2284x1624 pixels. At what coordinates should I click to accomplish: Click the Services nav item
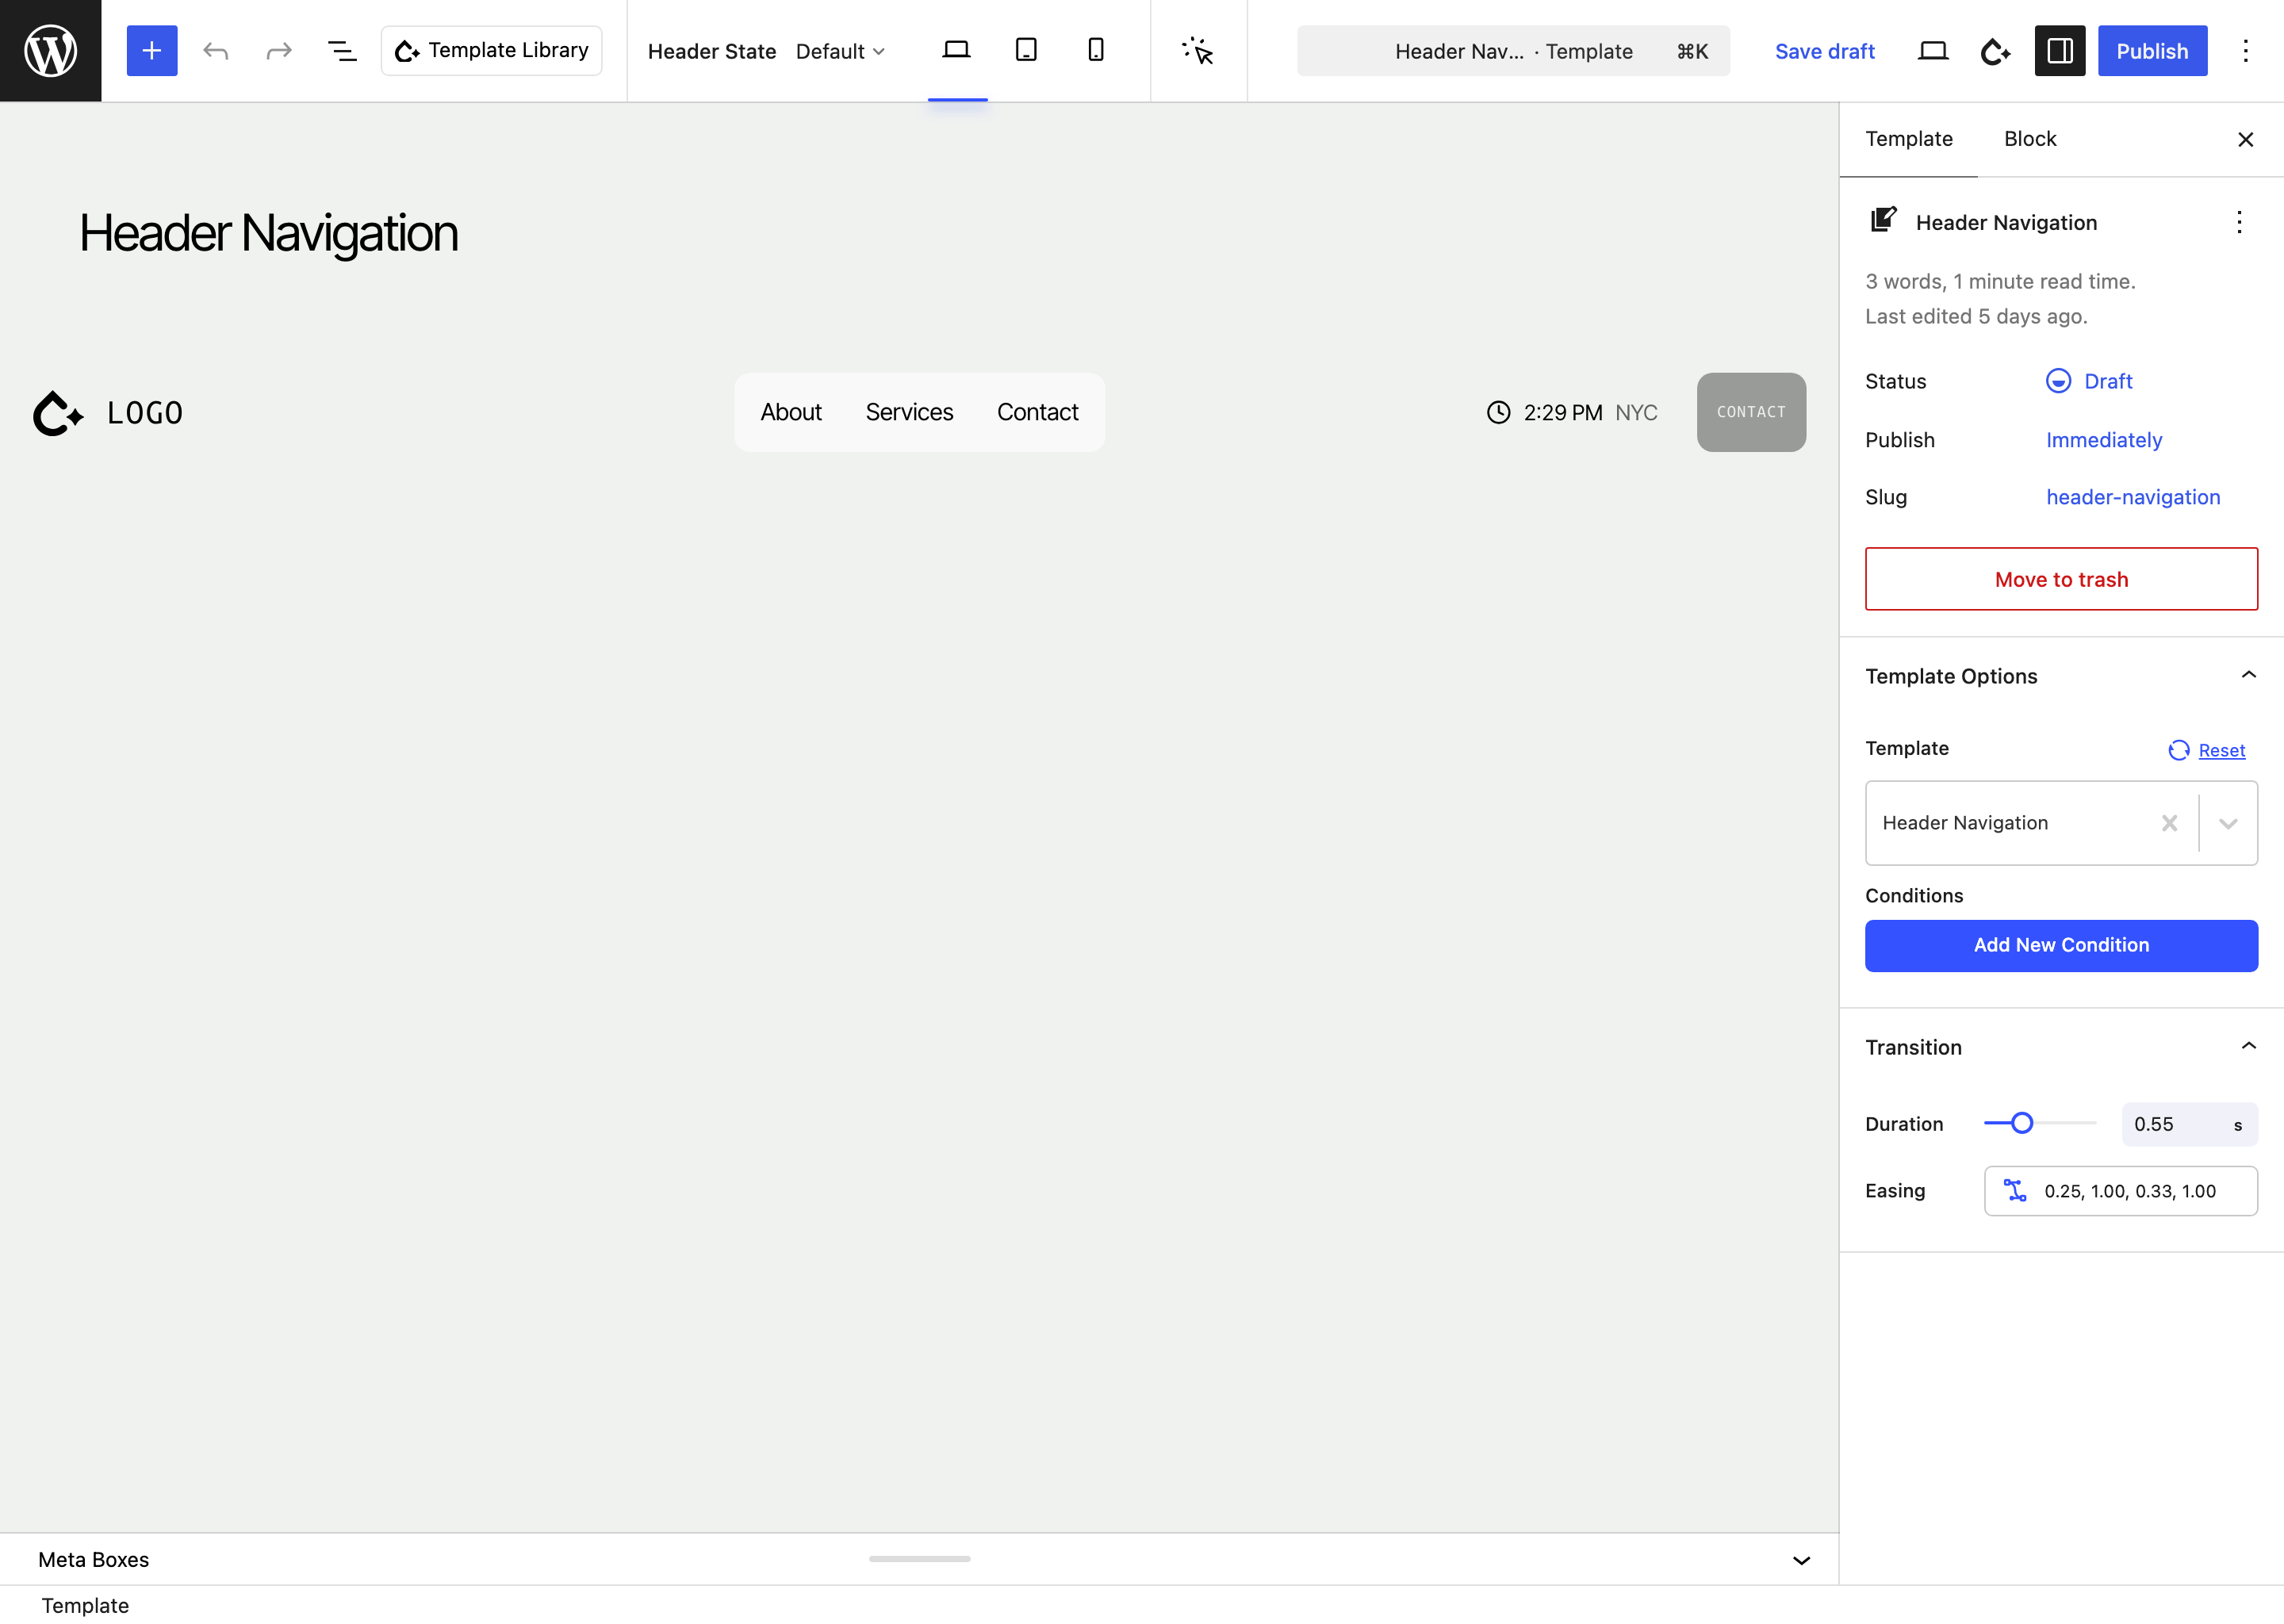pos(909,412)
